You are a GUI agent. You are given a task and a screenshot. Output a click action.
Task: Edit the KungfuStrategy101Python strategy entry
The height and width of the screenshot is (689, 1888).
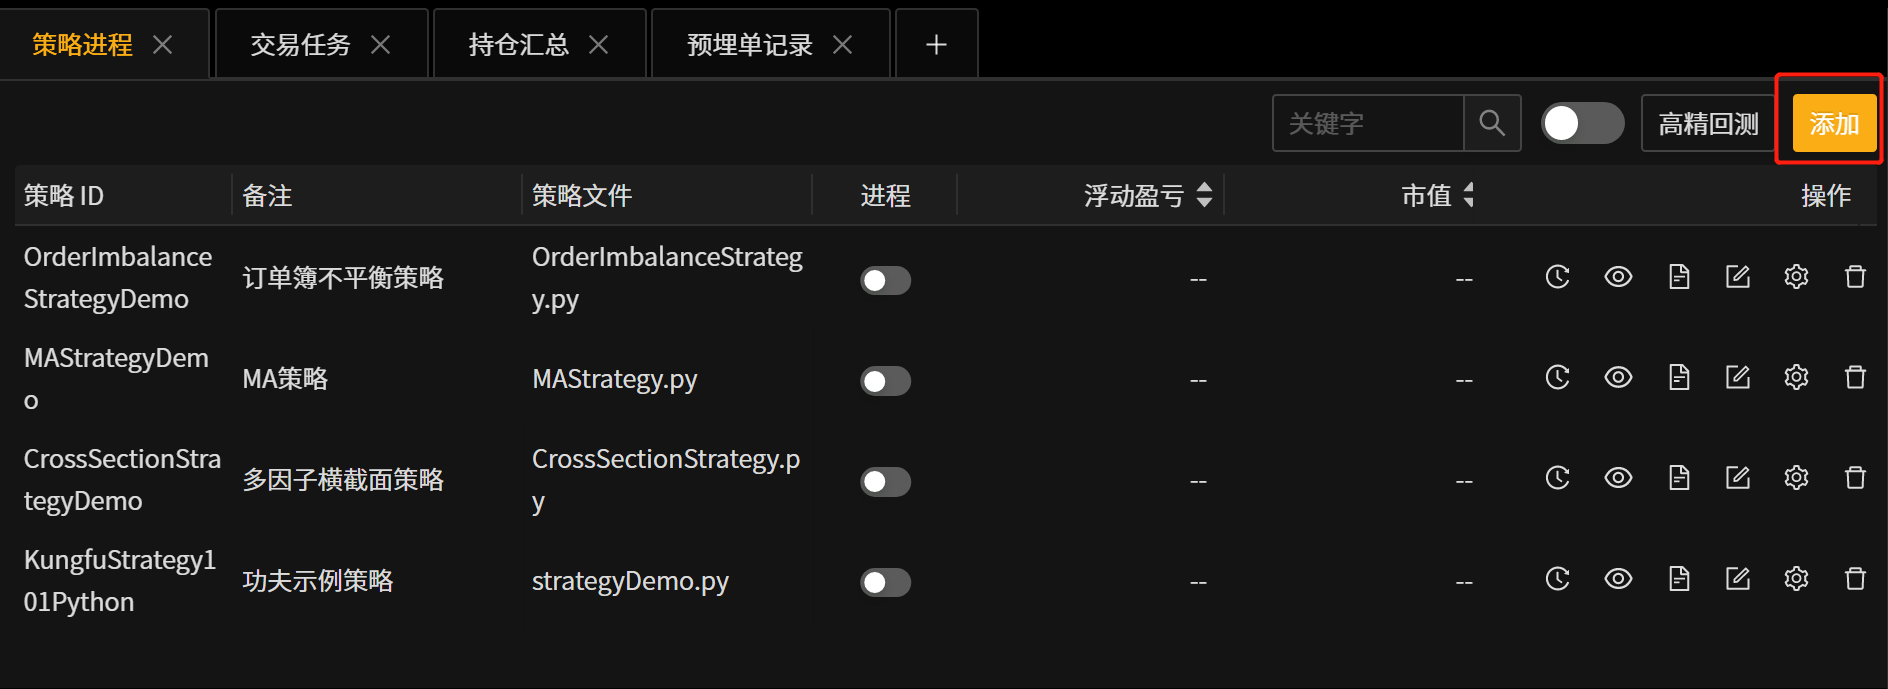tap(1738, 579)
